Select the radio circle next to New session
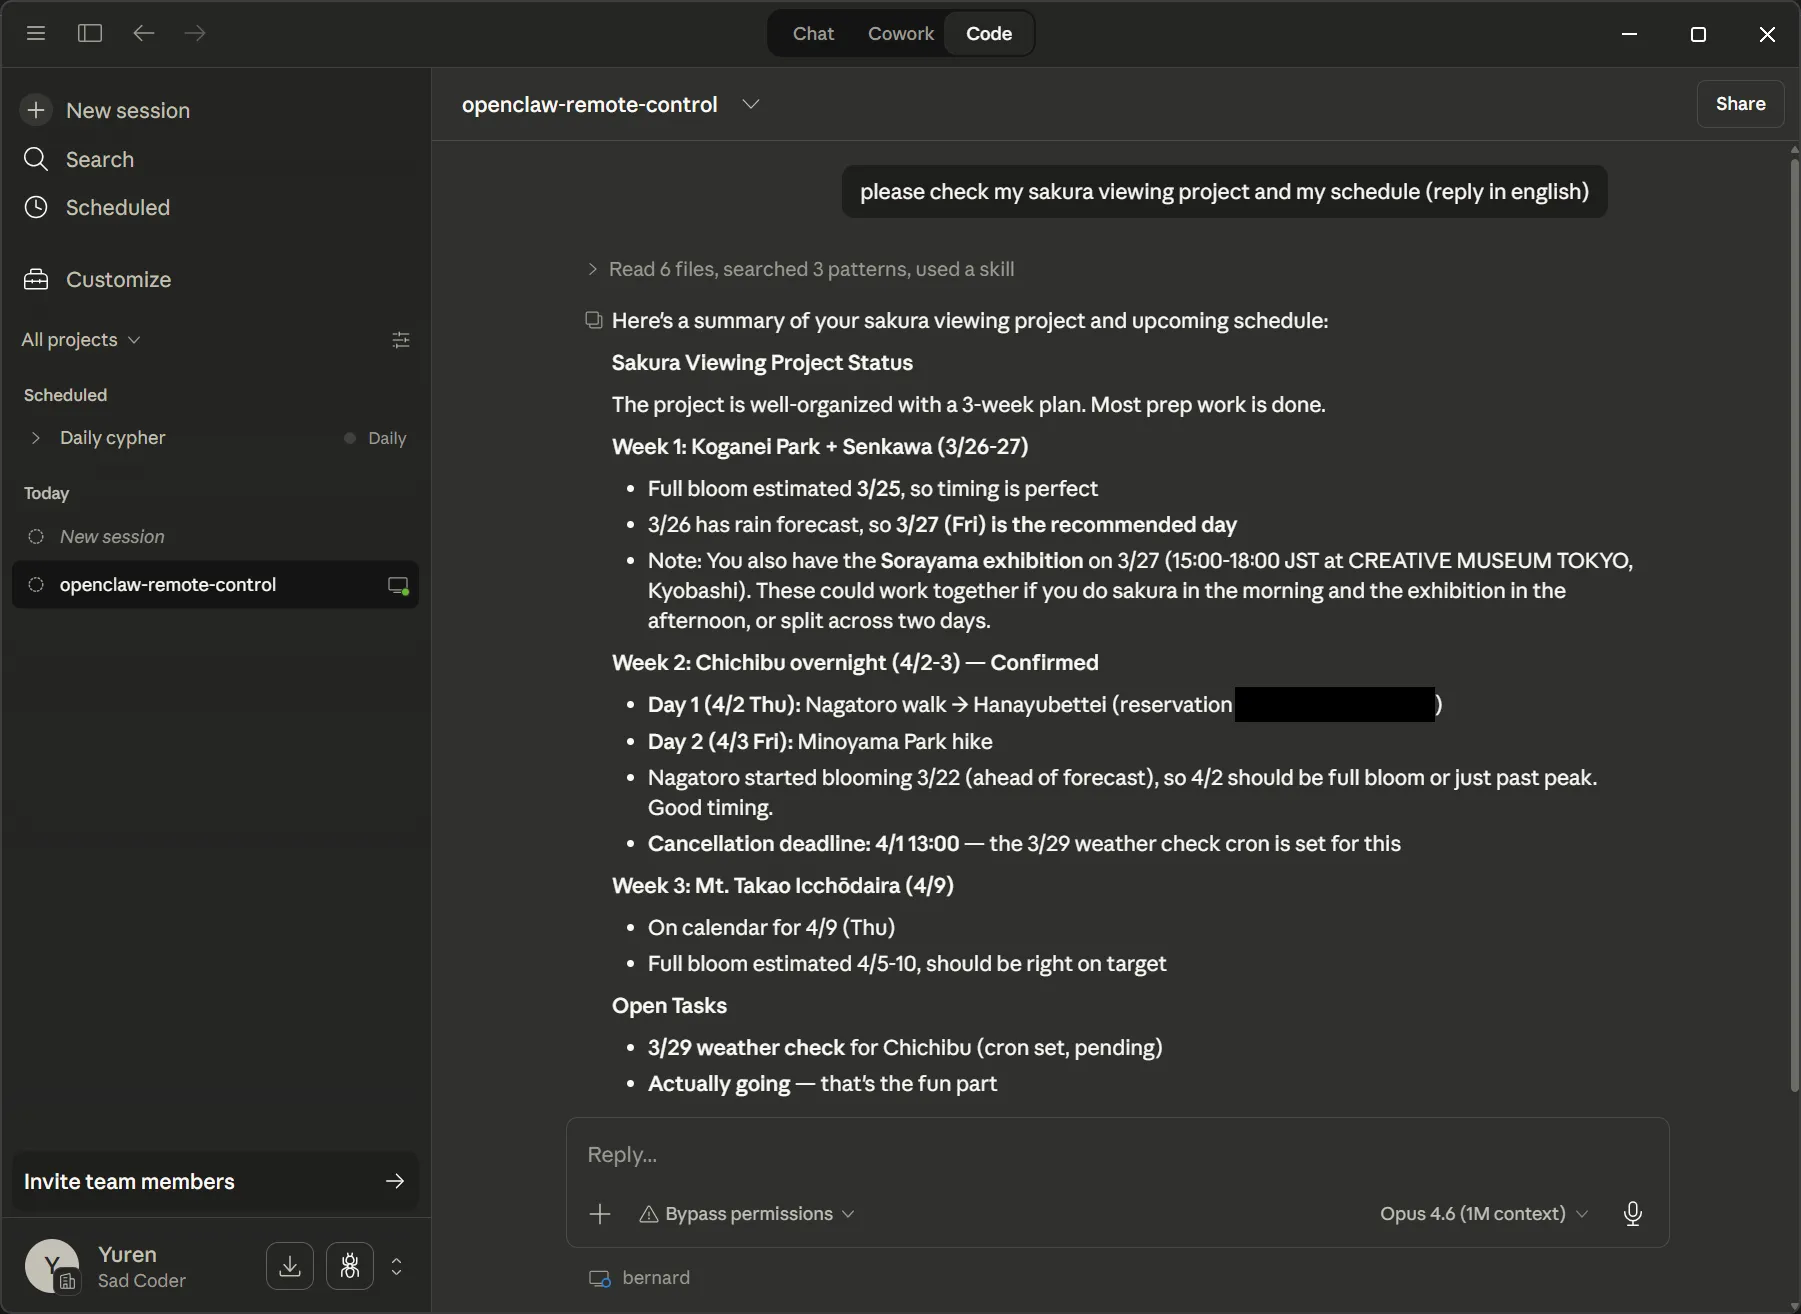The height and width of the screenshot is (1314, 1801). [x=36, y=537]
